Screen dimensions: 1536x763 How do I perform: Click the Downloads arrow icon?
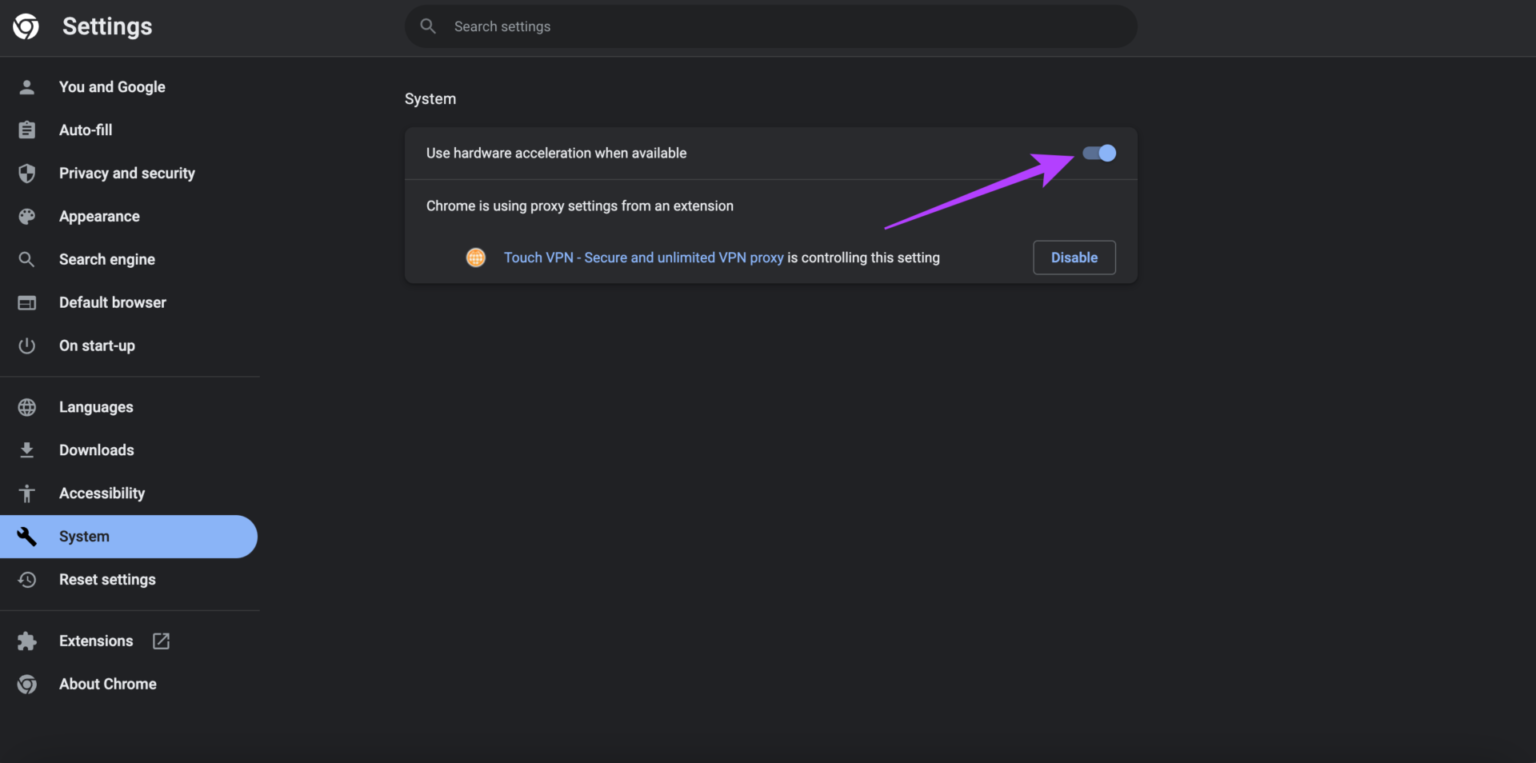click(x=26, y=449)
